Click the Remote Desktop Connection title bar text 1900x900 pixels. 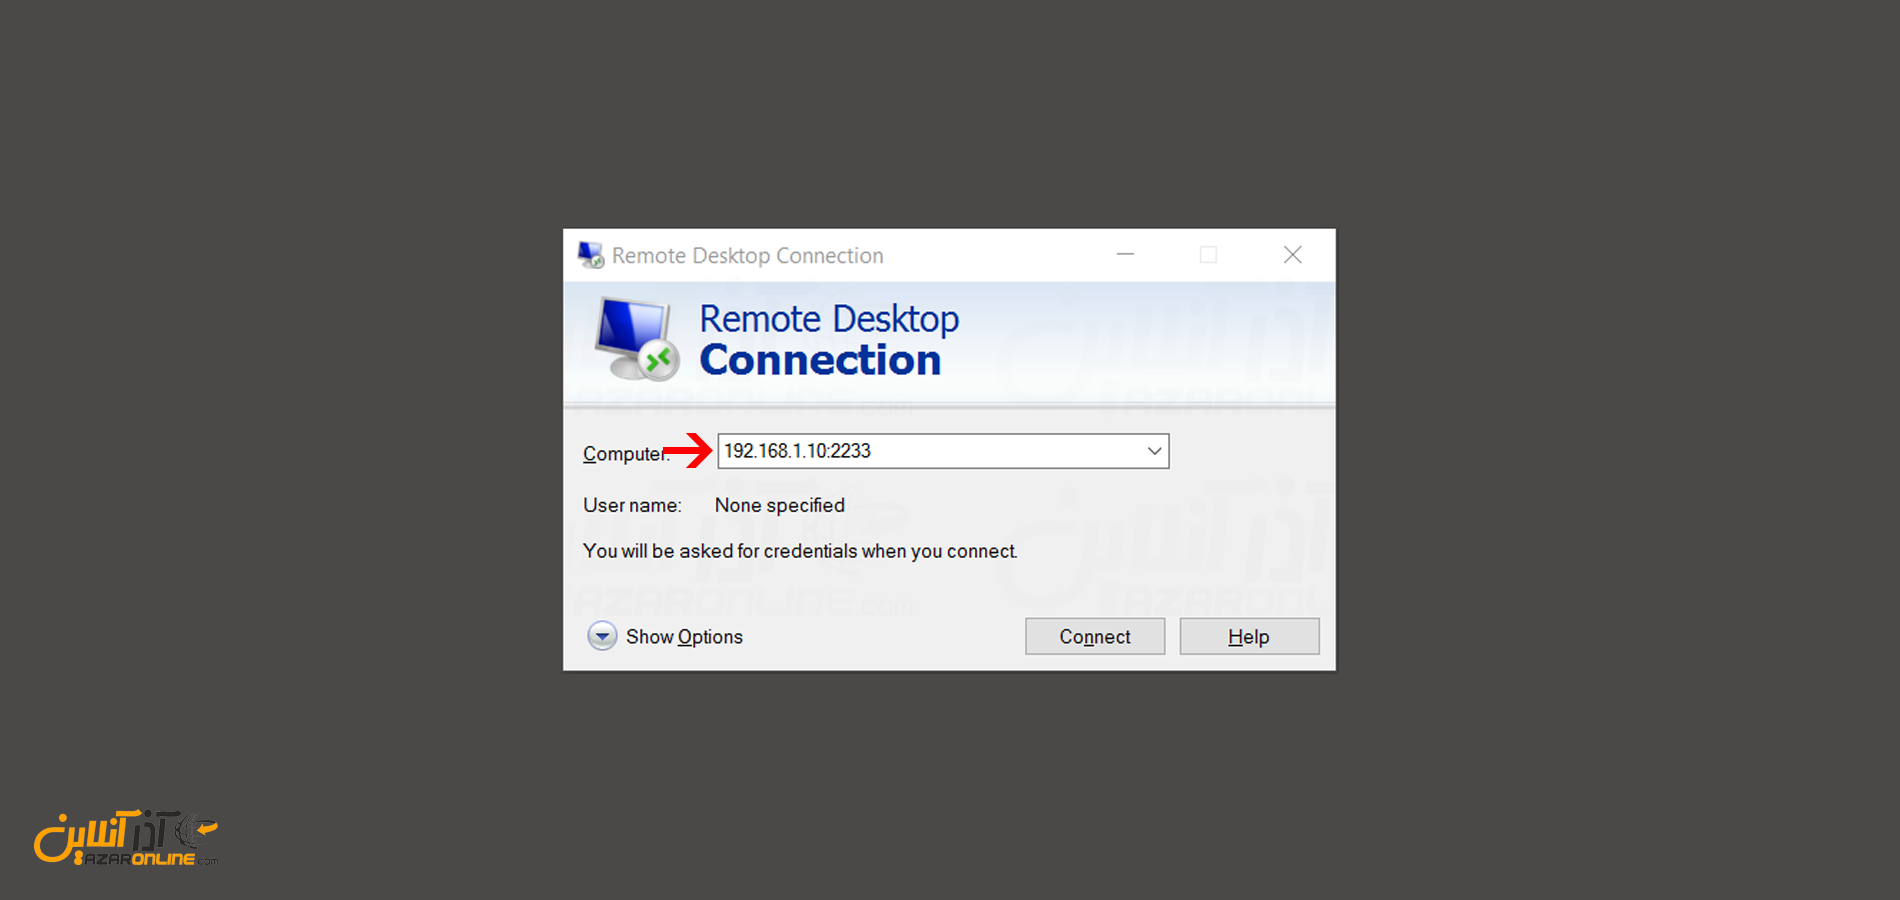click(747, 256)
